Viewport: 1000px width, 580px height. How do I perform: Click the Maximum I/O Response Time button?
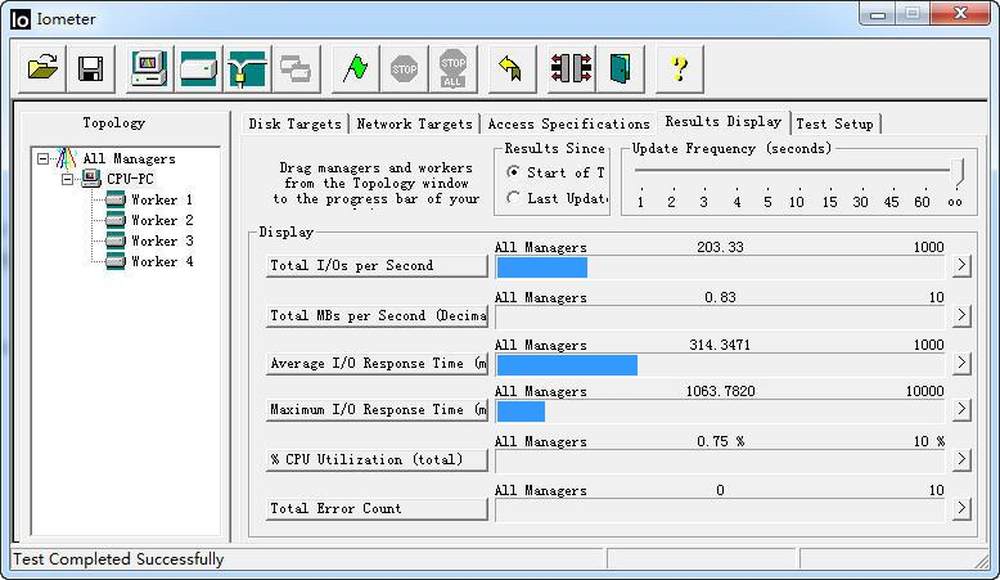(x=376, y=410)
